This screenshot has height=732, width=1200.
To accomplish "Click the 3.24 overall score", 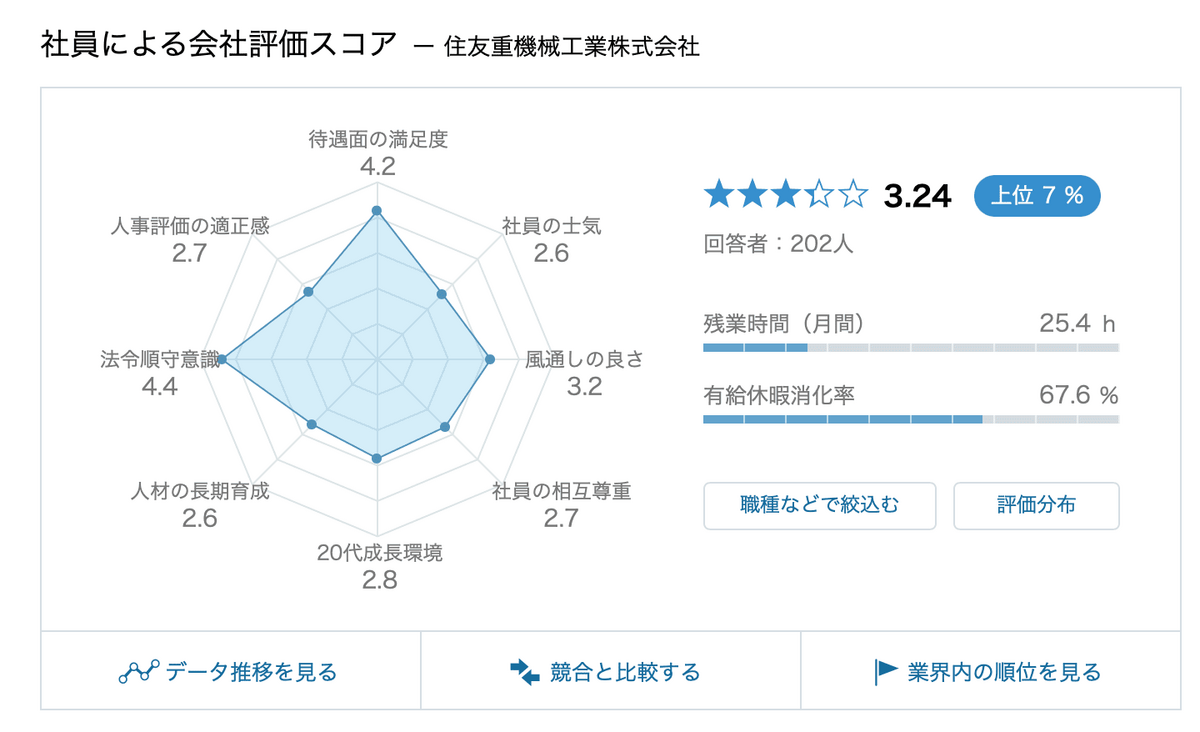I will tap(917, 196).
